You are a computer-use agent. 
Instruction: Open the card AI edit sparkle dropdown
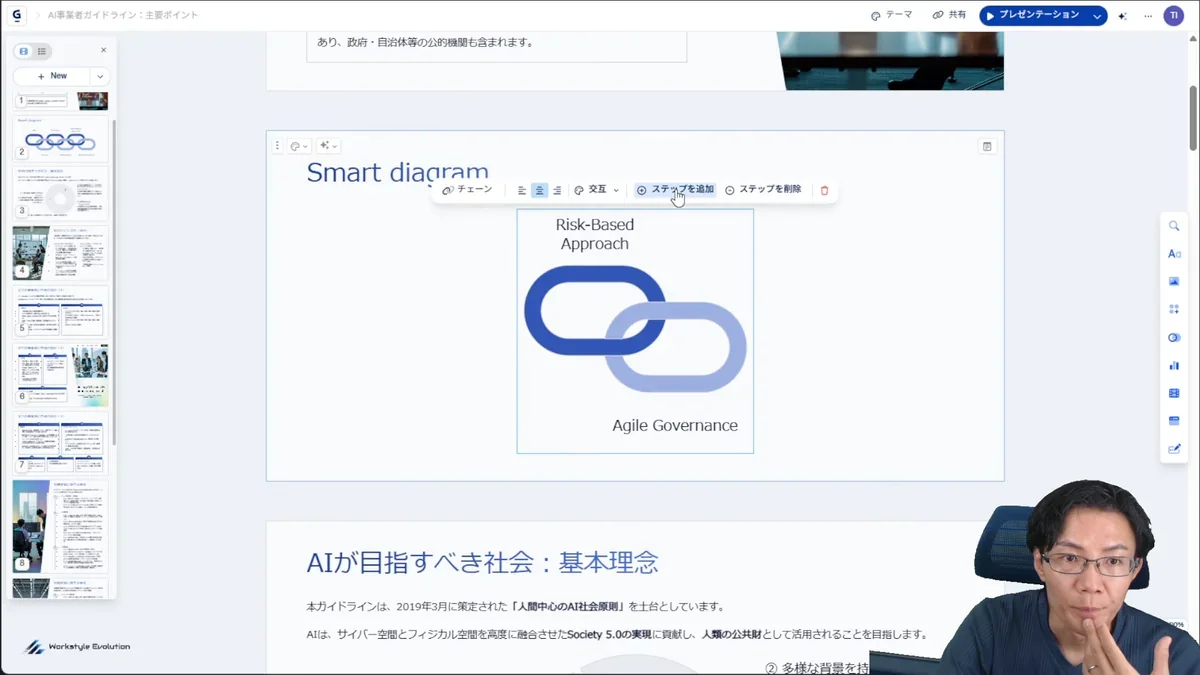(x=329, y=146)
